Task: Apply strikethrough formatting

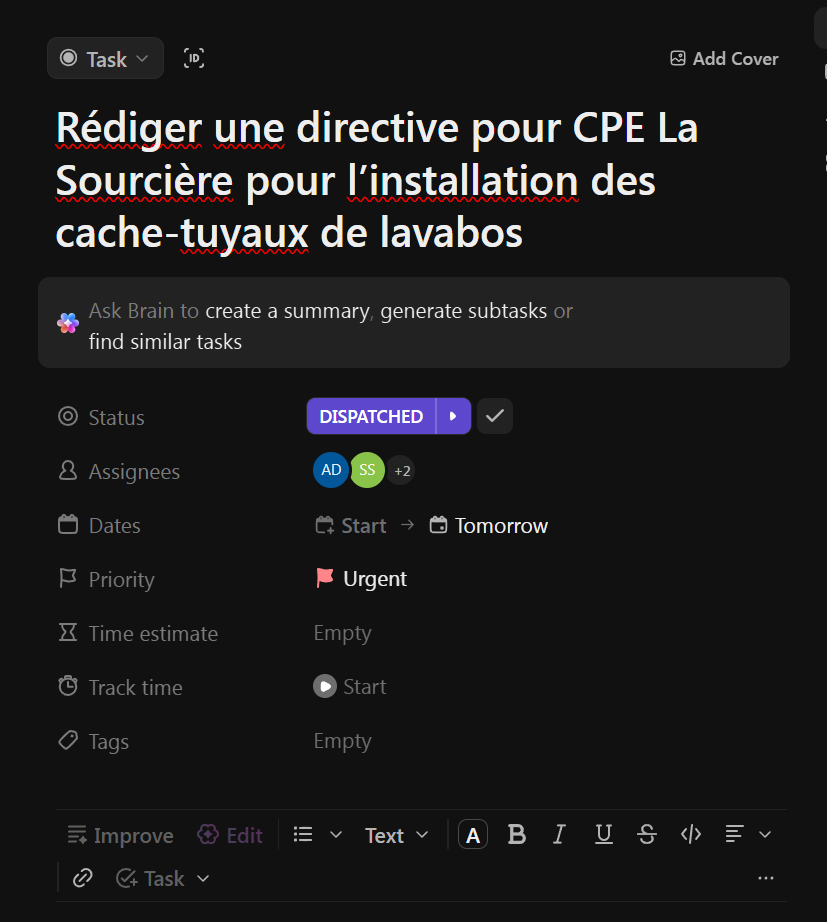Action: (647, 834)
